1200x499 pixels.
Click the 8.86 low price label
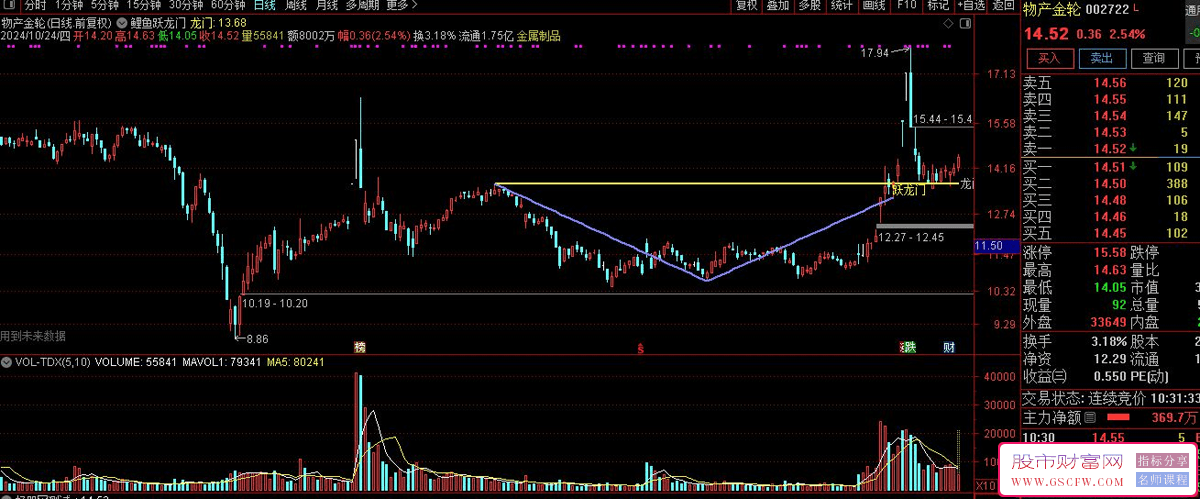pyautogui.click(x=257, y=339)
